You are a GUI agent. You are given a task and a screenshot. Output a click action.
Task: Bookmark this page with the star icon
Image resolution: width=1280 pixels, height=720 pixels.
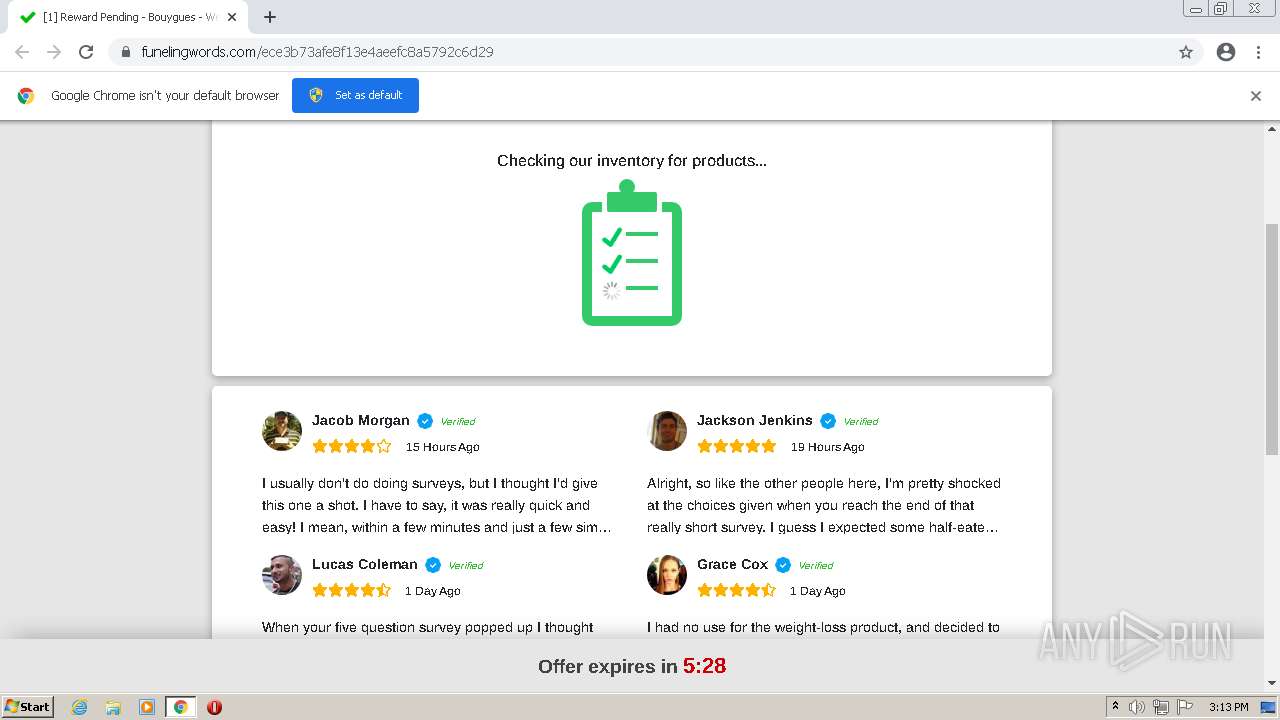[1186, 52]
